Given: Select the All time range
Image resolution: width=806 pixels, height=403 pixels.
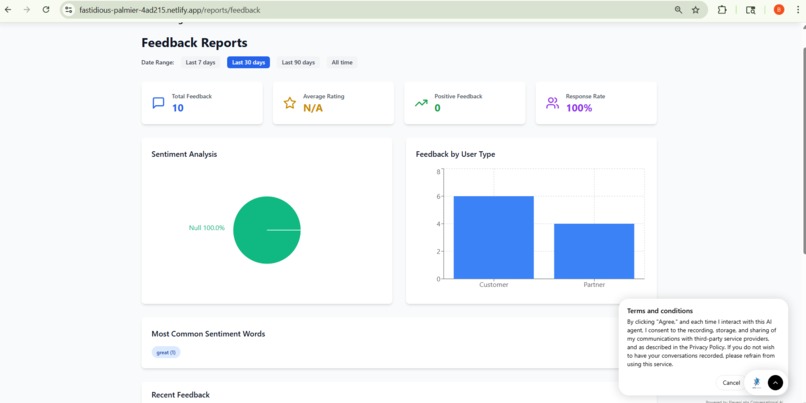Looking at the screenshot, I should click(342, 62).
